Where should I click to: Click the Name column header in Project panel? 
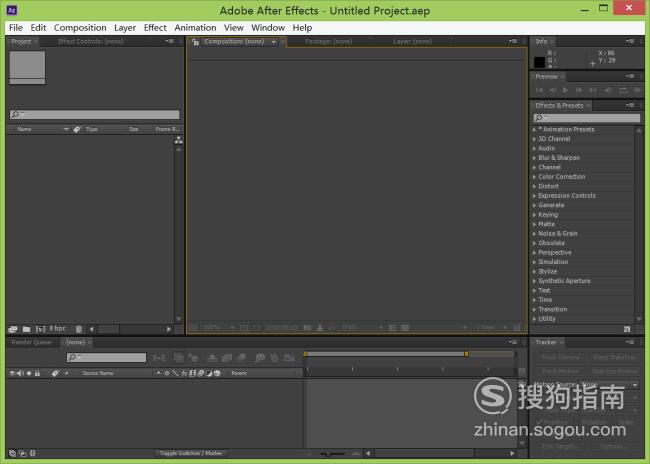24,129
